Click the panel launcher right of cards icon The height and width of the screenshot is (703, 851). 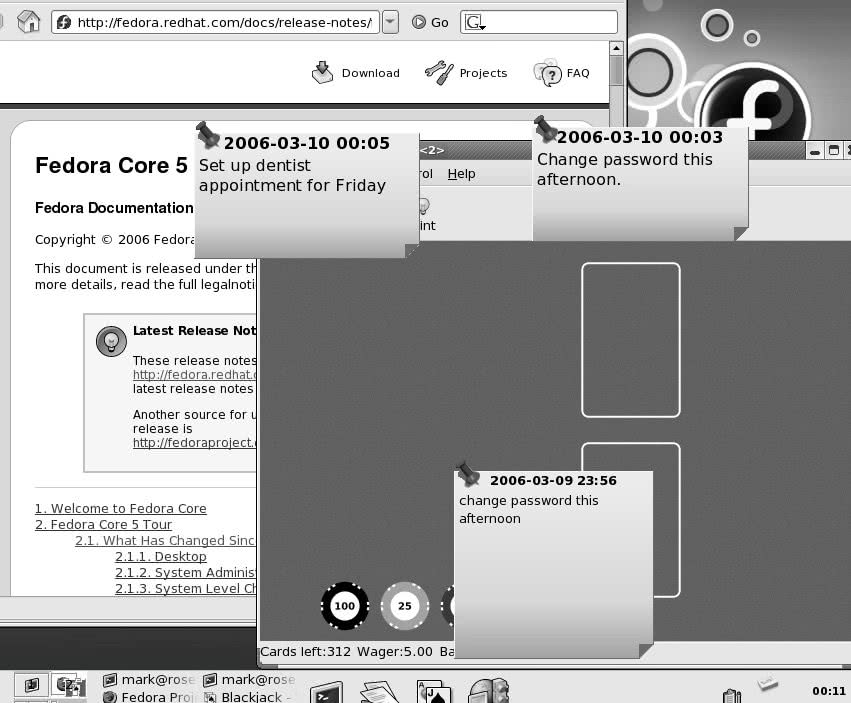click(488, 691)
